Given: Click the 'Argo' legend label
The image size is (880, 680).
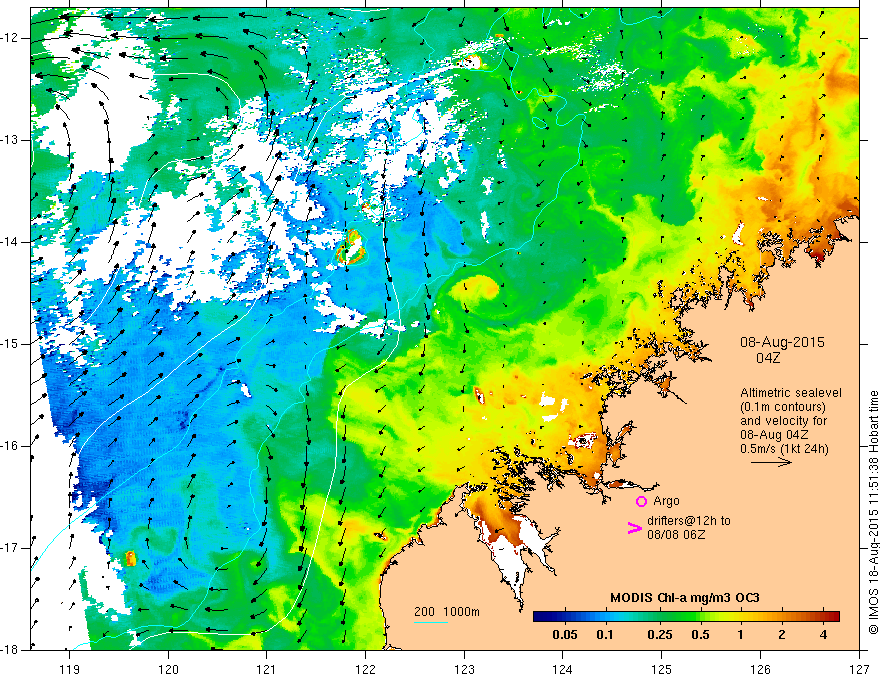Looking at the screenshot, I should [666, 501].
